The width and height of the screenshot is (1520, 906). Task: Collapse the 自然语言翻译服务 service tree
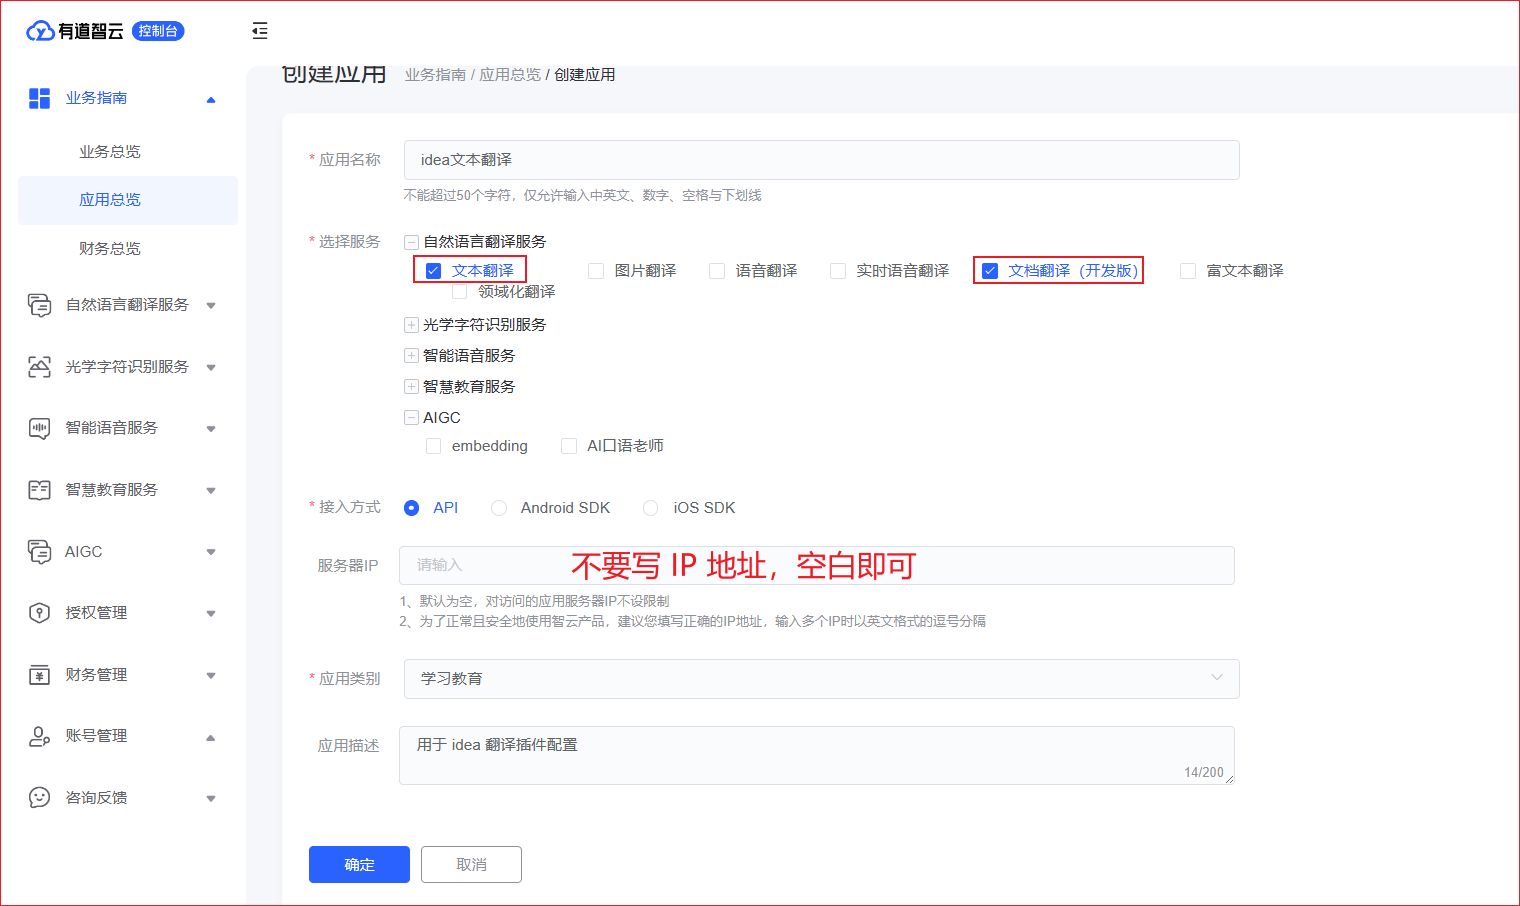[x=411, y=242]
